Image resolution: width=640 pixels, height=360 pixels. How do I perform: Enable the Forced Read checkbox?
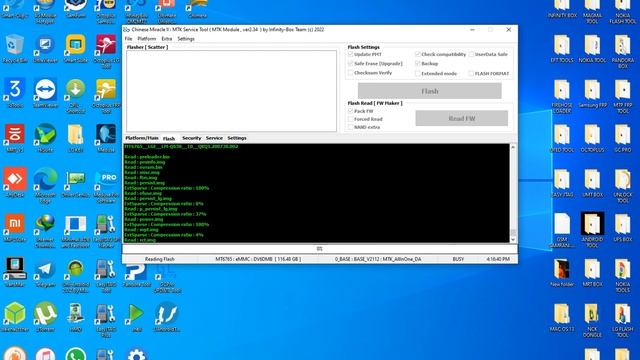pyautogui.click(x=350, y=119)
